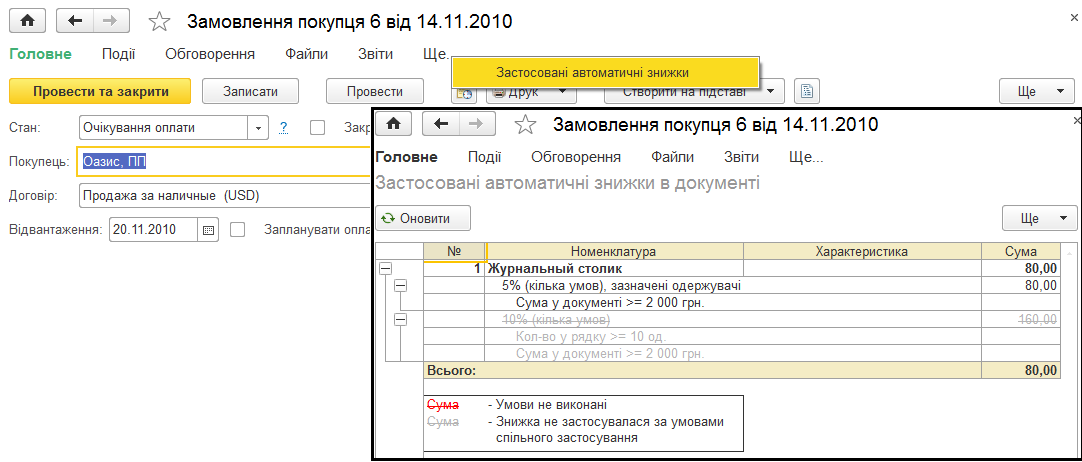Click the Договір field Продажа за наличные (USD)

point(226,196)
